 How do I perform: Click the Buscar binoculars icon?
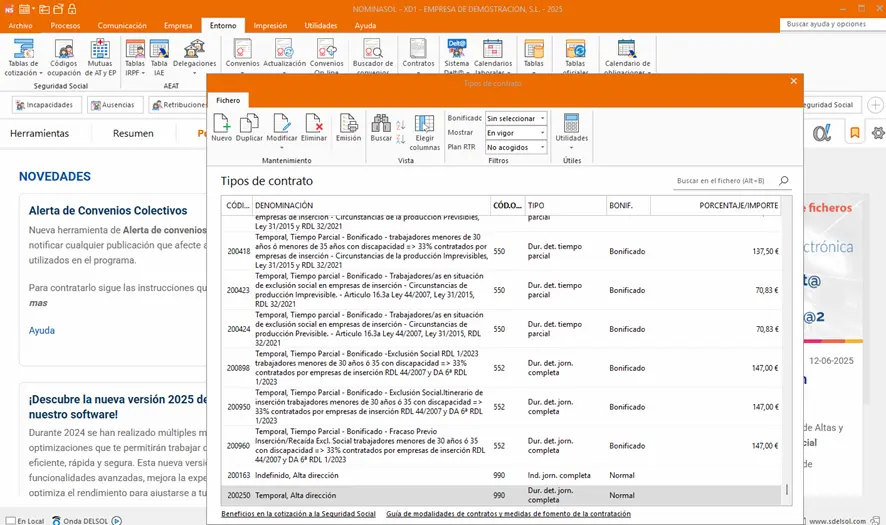coord(381,128)
